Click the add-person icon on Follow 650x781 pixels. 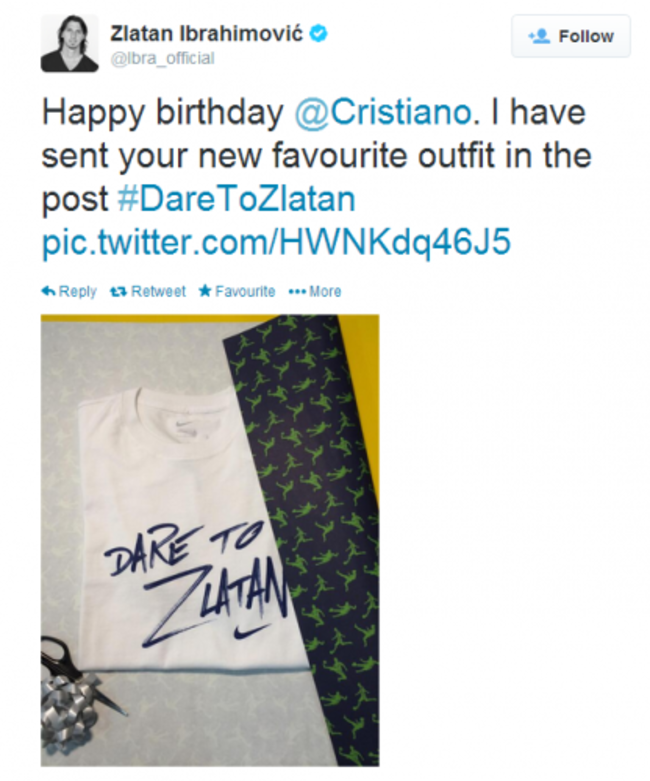(x=539, y=36)
